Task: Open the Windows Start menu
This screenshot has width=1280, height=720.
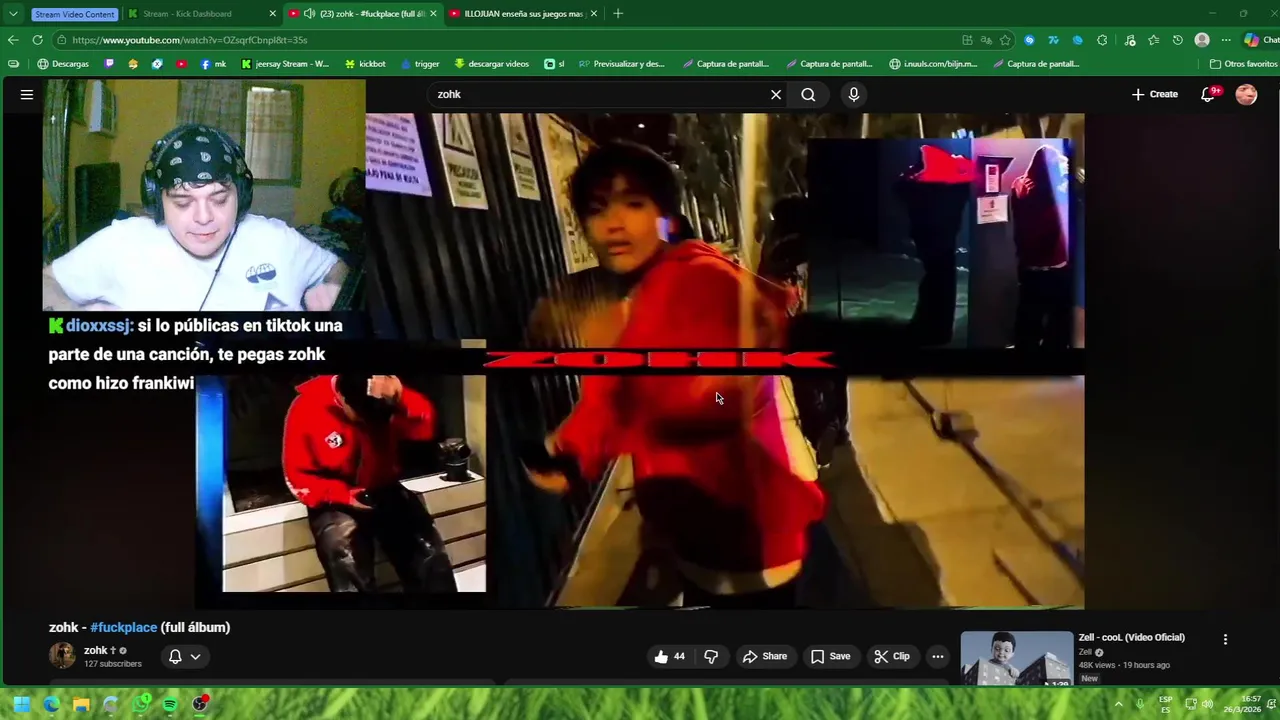Action: [21, 704]
